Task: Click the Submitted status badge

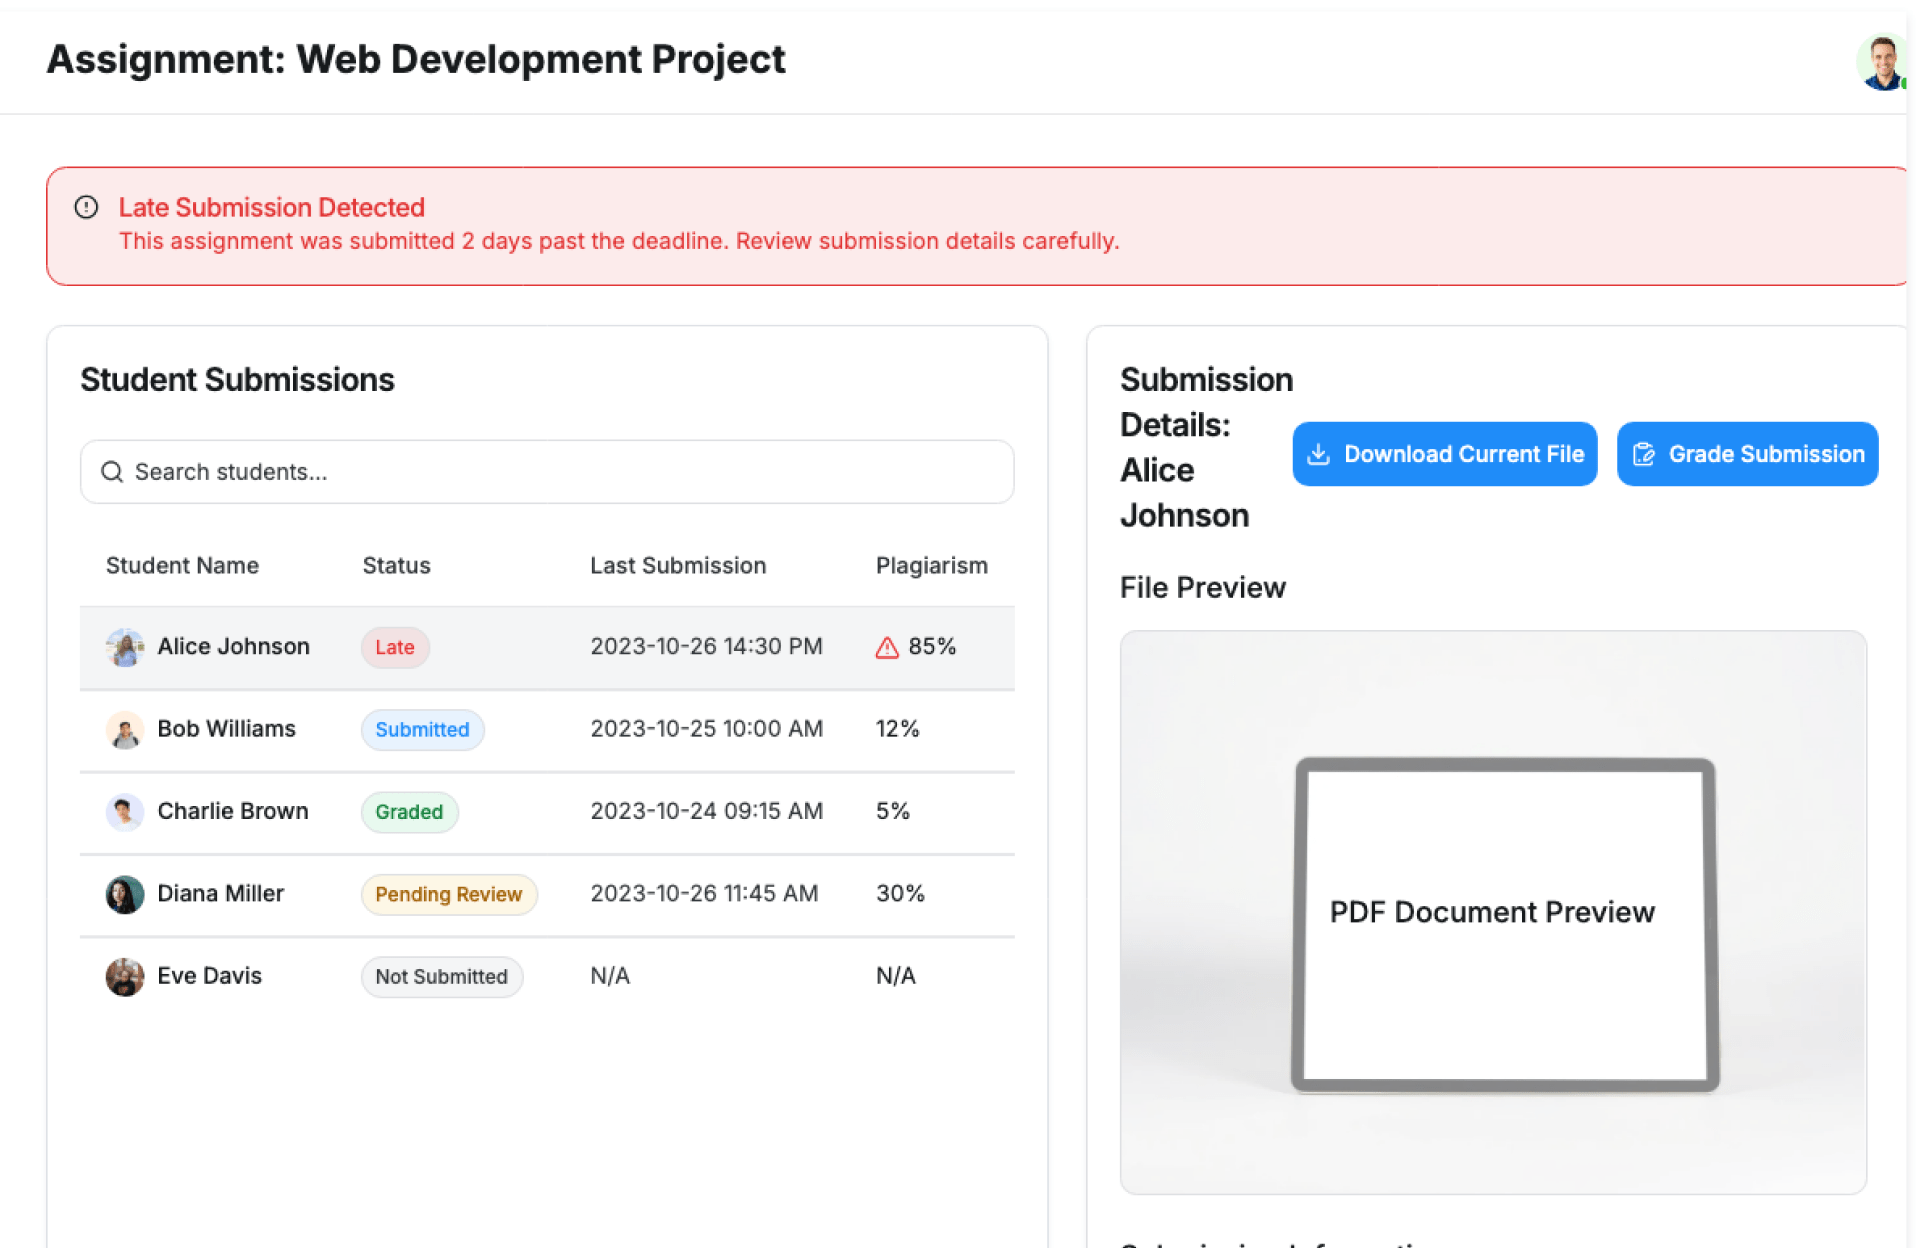Action: 421,730
